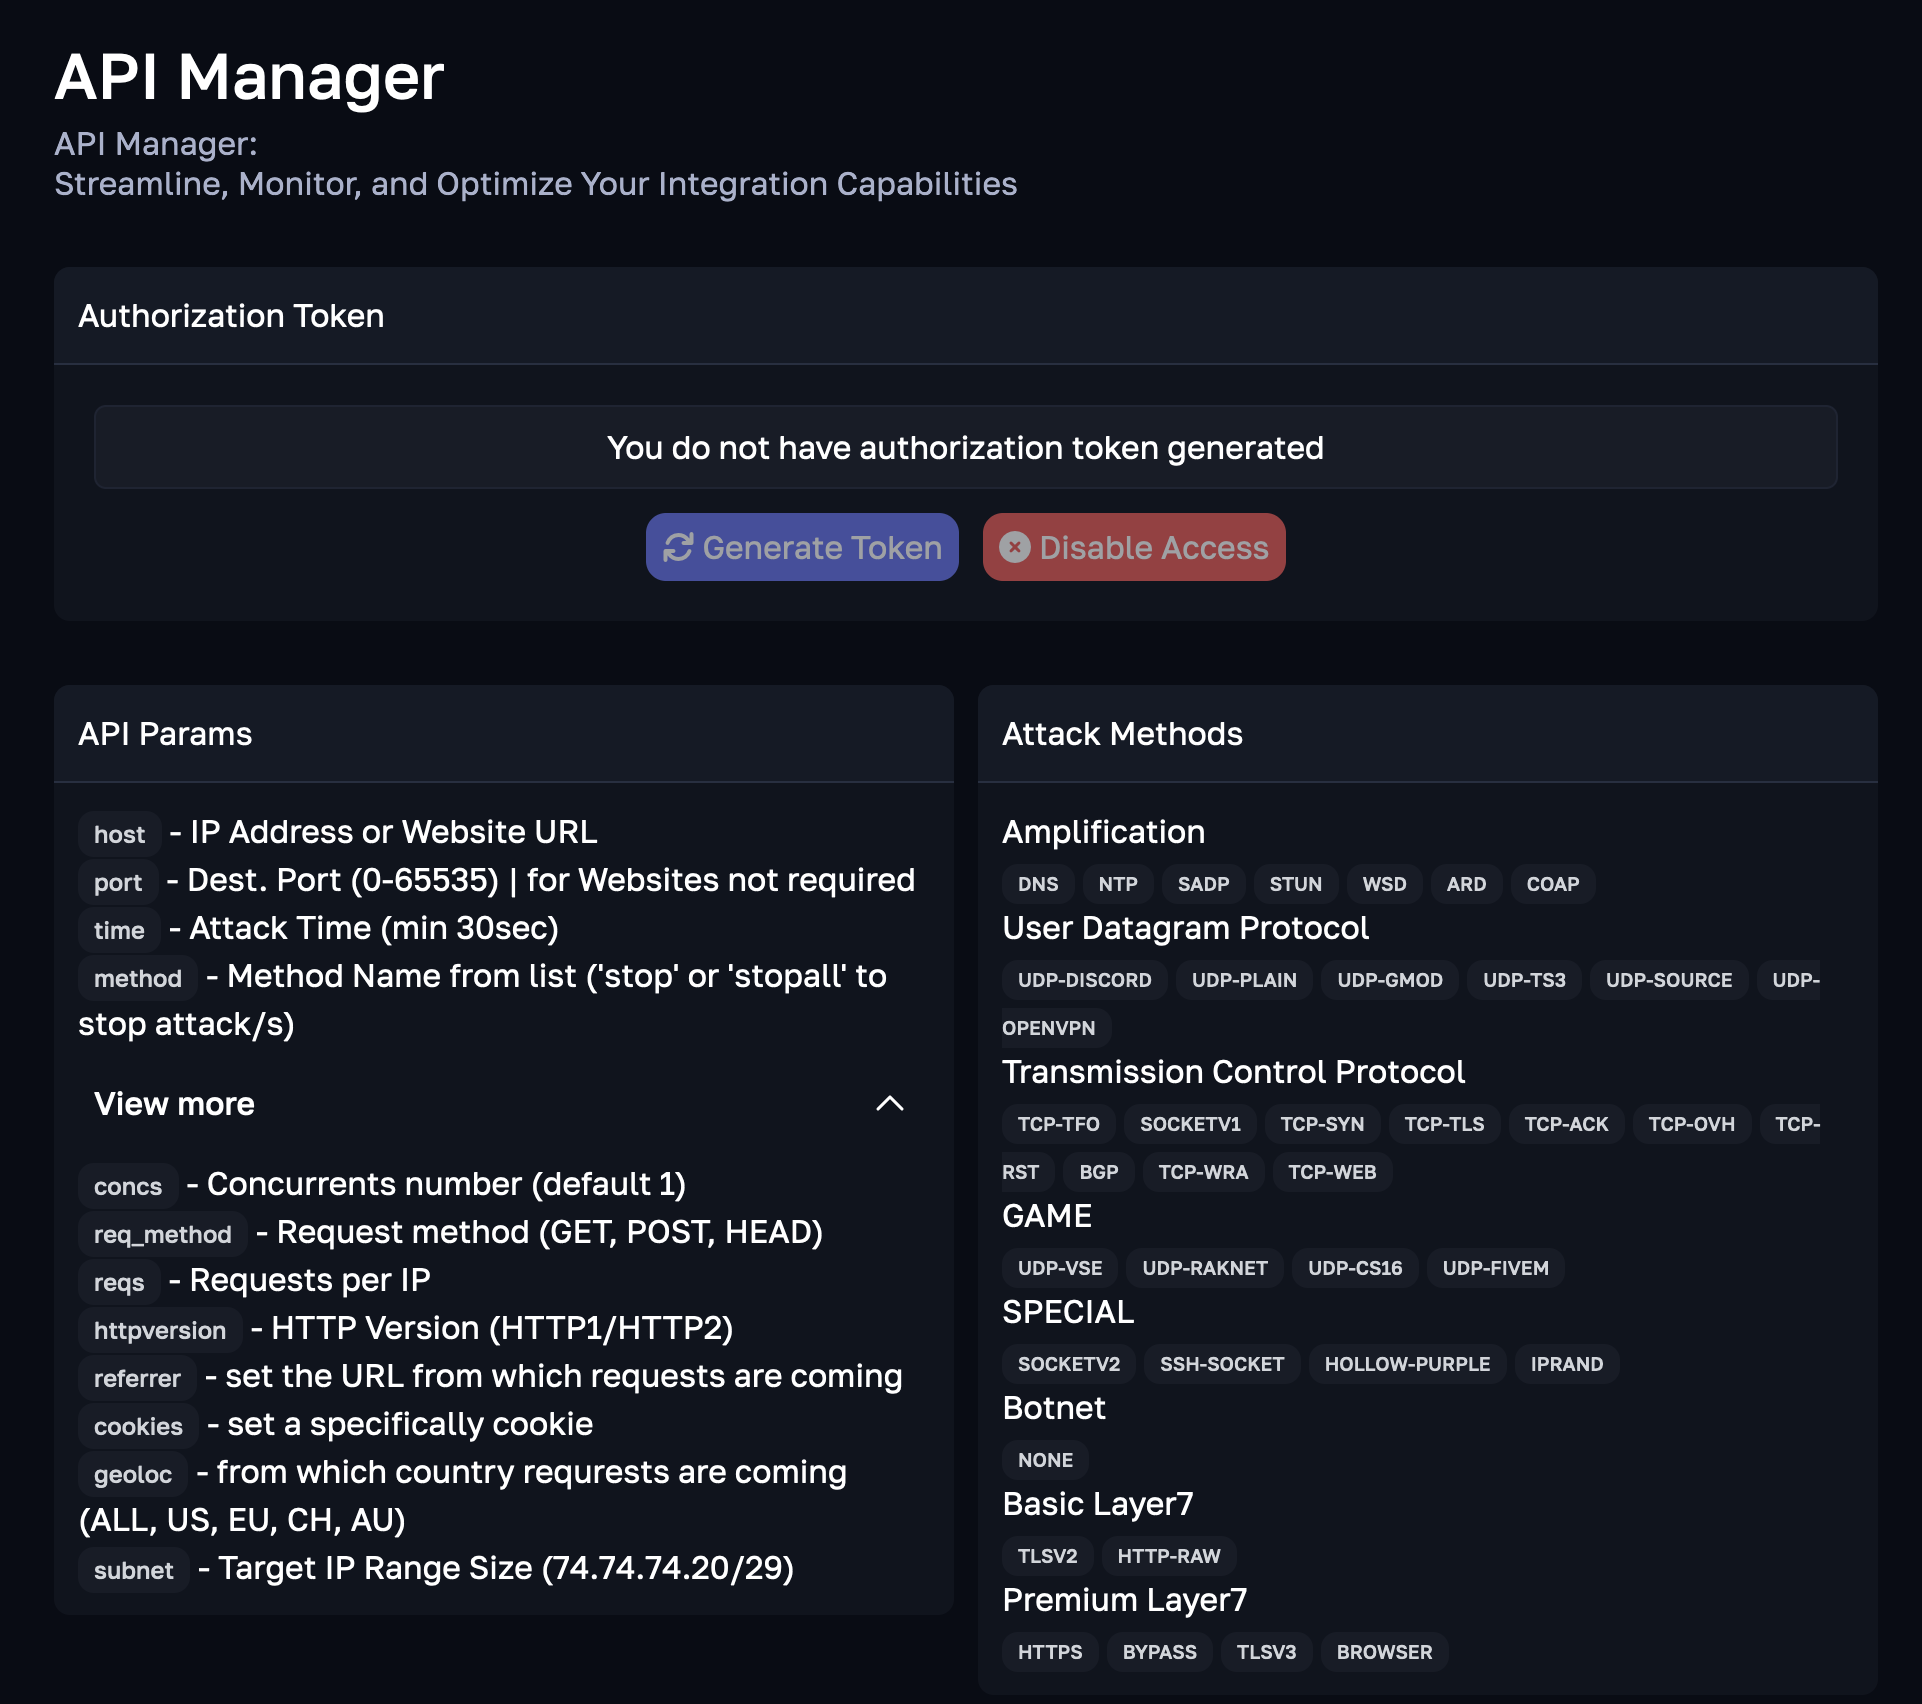Select the UDP-DISCORD attack method
Viewport: 1922px width, 1704px height.
point(1083,979)
